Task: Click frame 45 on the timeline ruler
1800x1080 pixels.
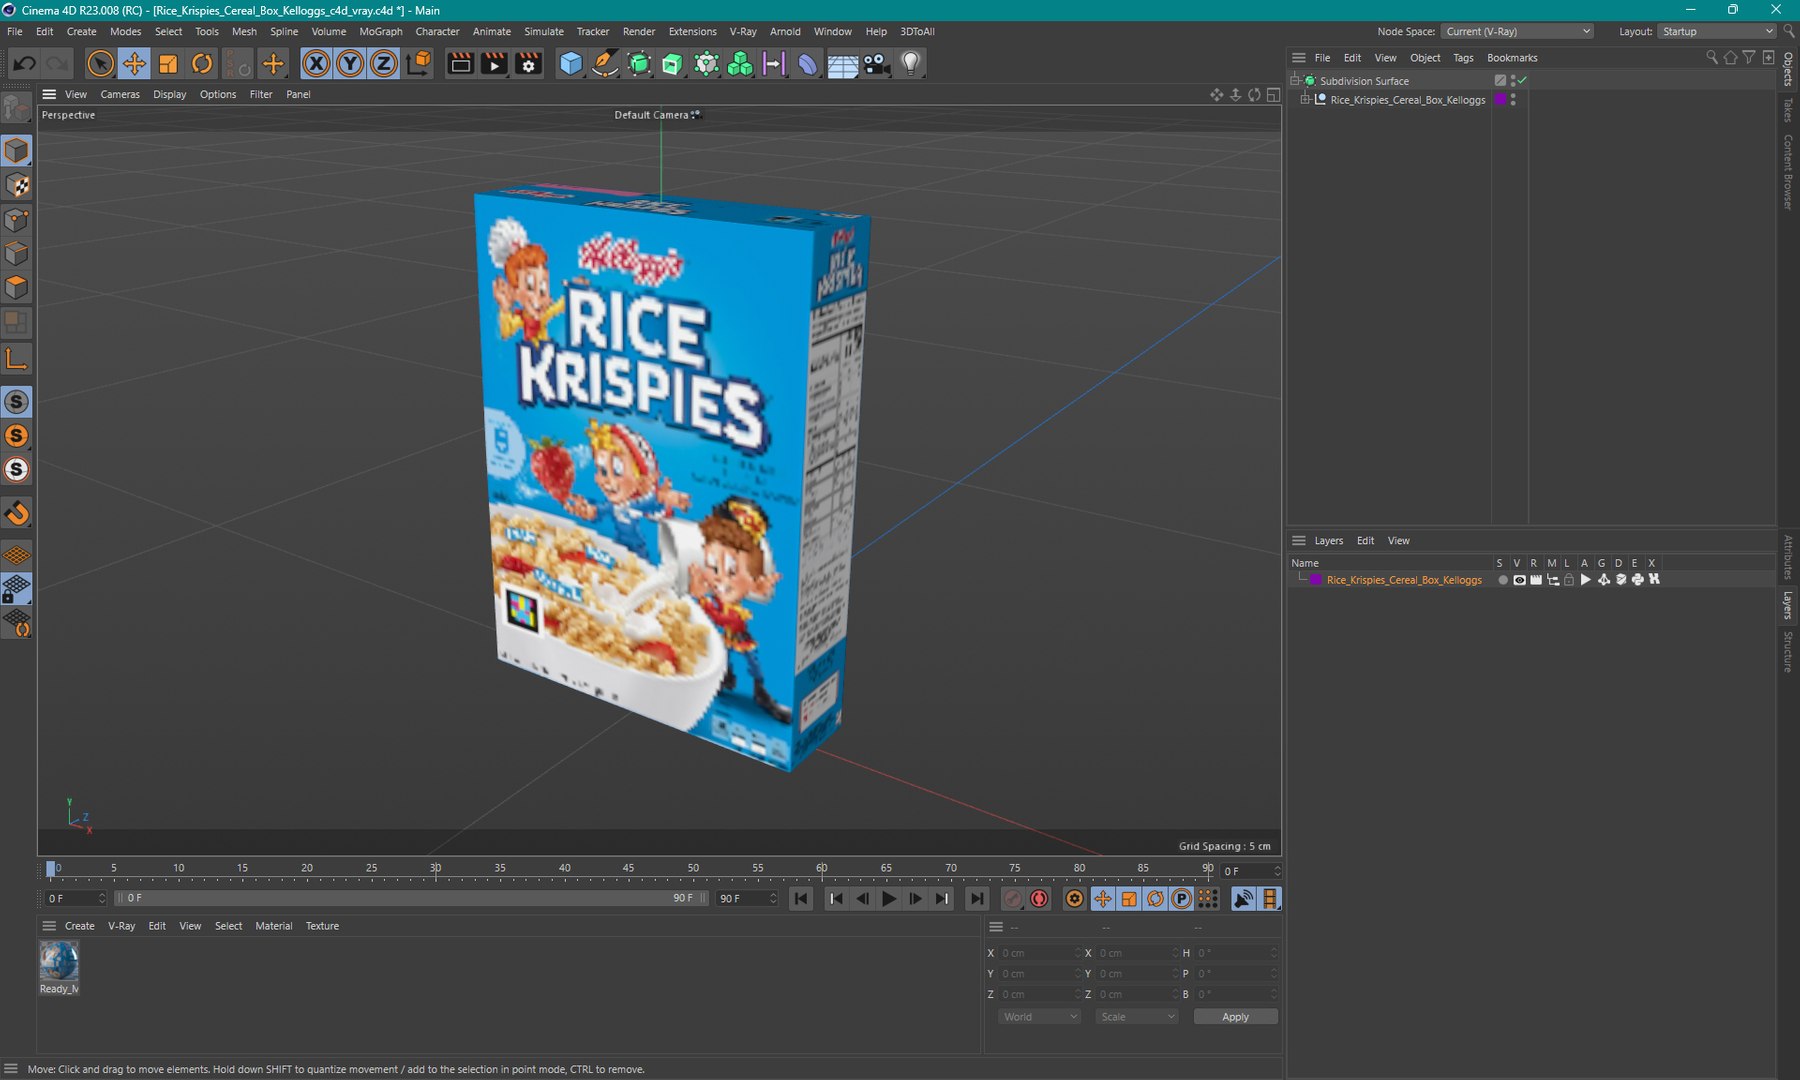Action: [628, 868]
